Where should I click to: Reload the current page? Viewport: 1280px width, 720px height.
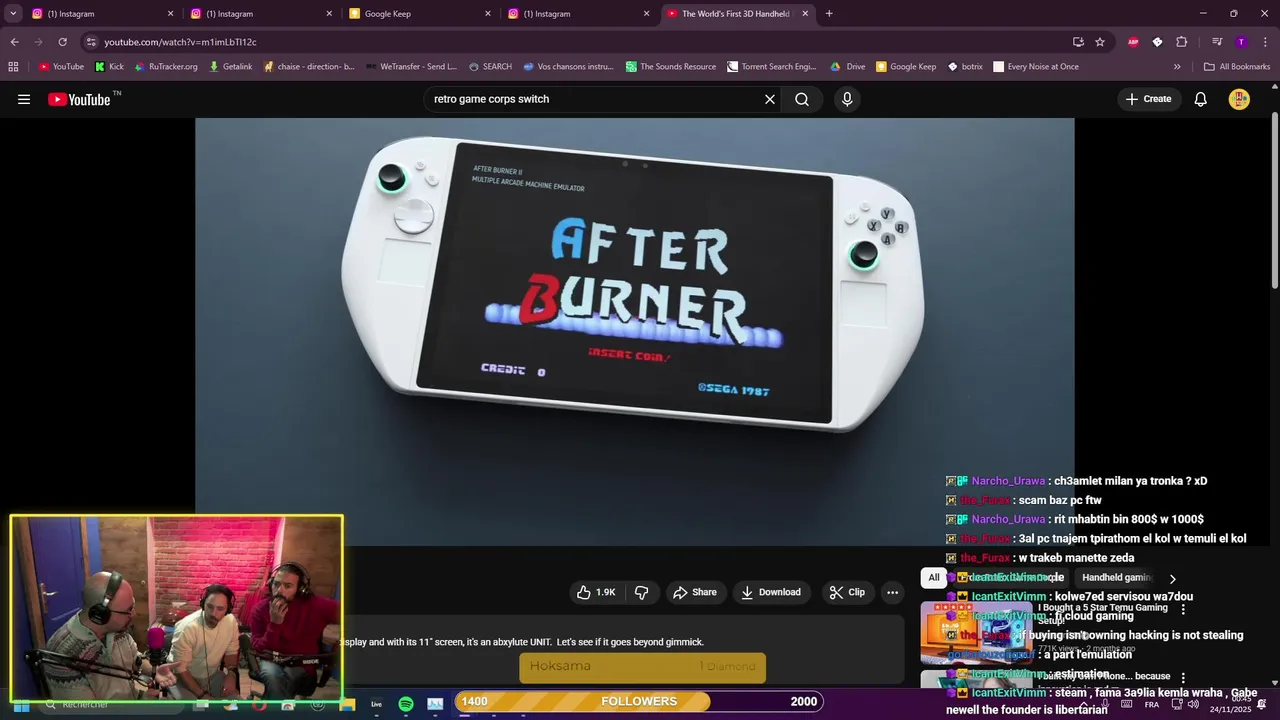pyautogui.click(x=62, y=42)
